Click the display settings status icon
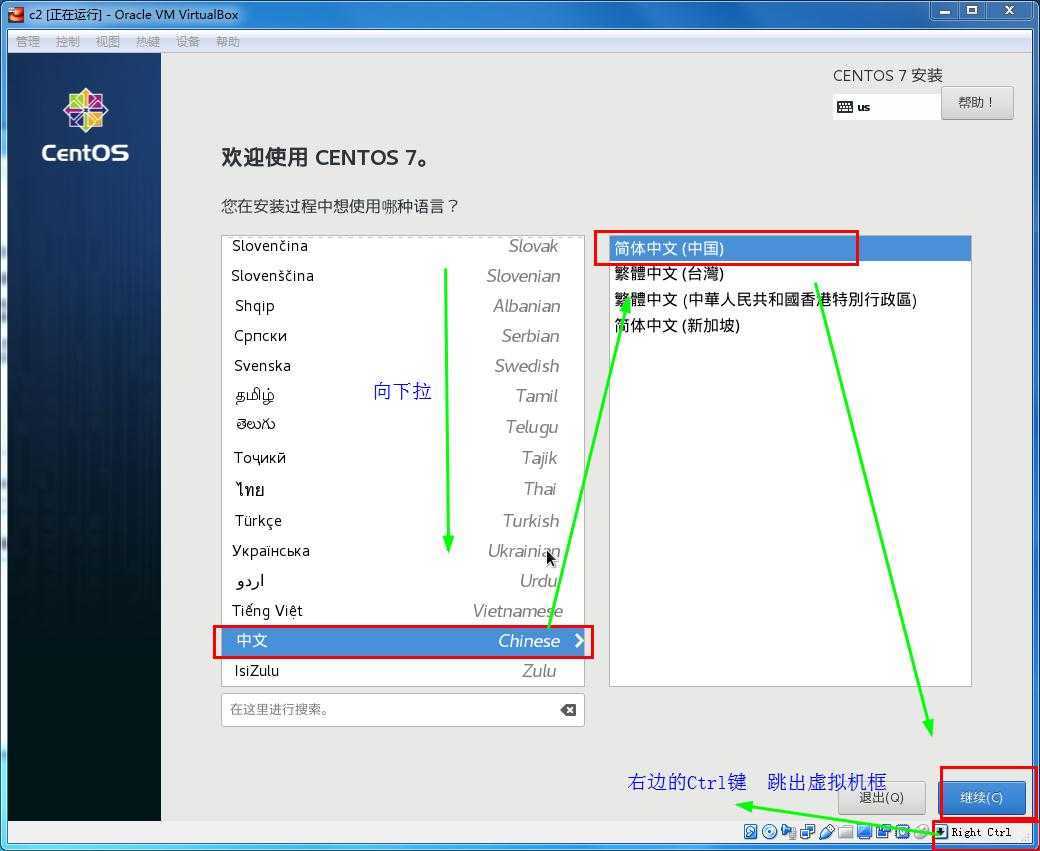Screen dimensions: 1040x851 [864, 831]
